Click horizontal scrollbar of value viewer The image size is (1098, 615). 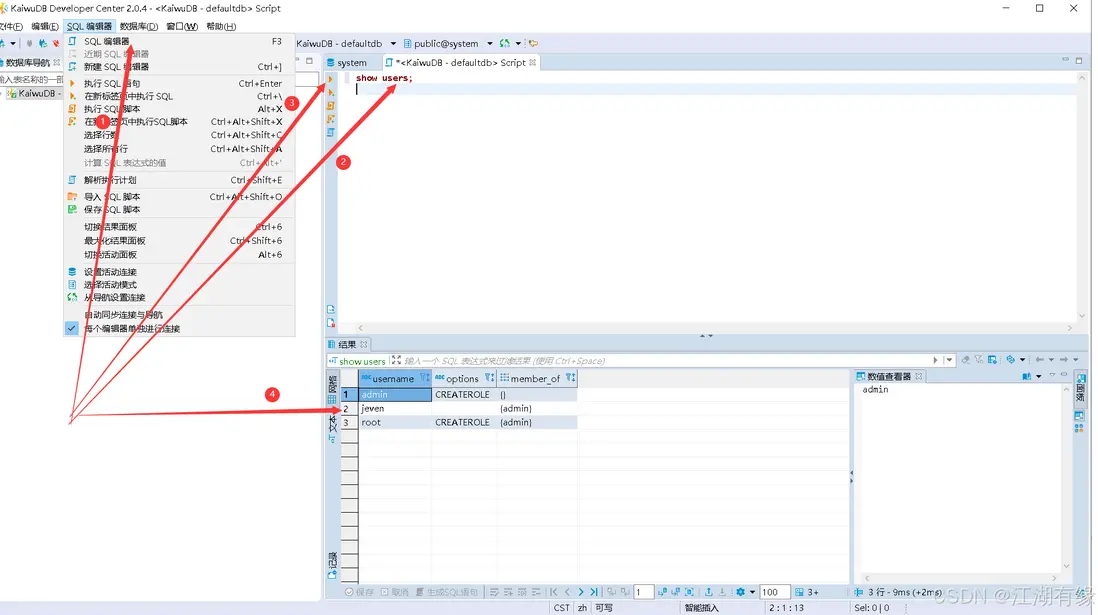click(961, 578)
